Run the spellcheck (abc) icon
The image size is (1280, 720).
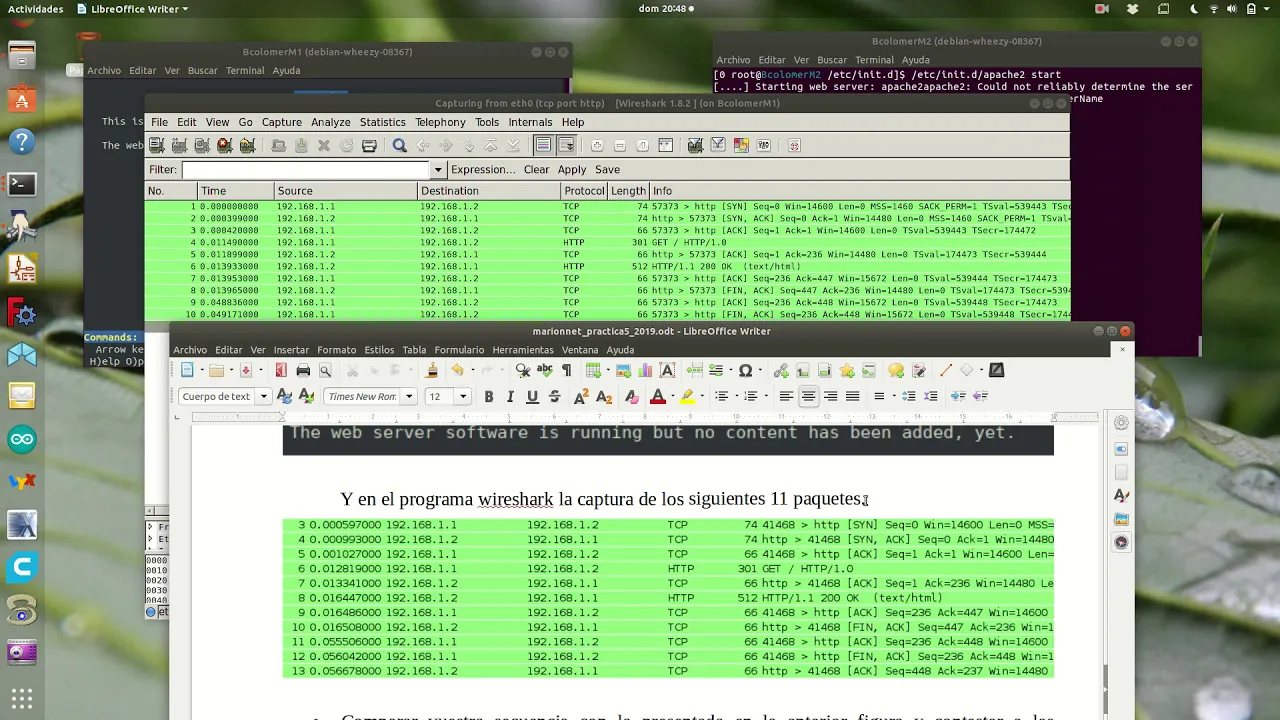(x=545, y=370)
